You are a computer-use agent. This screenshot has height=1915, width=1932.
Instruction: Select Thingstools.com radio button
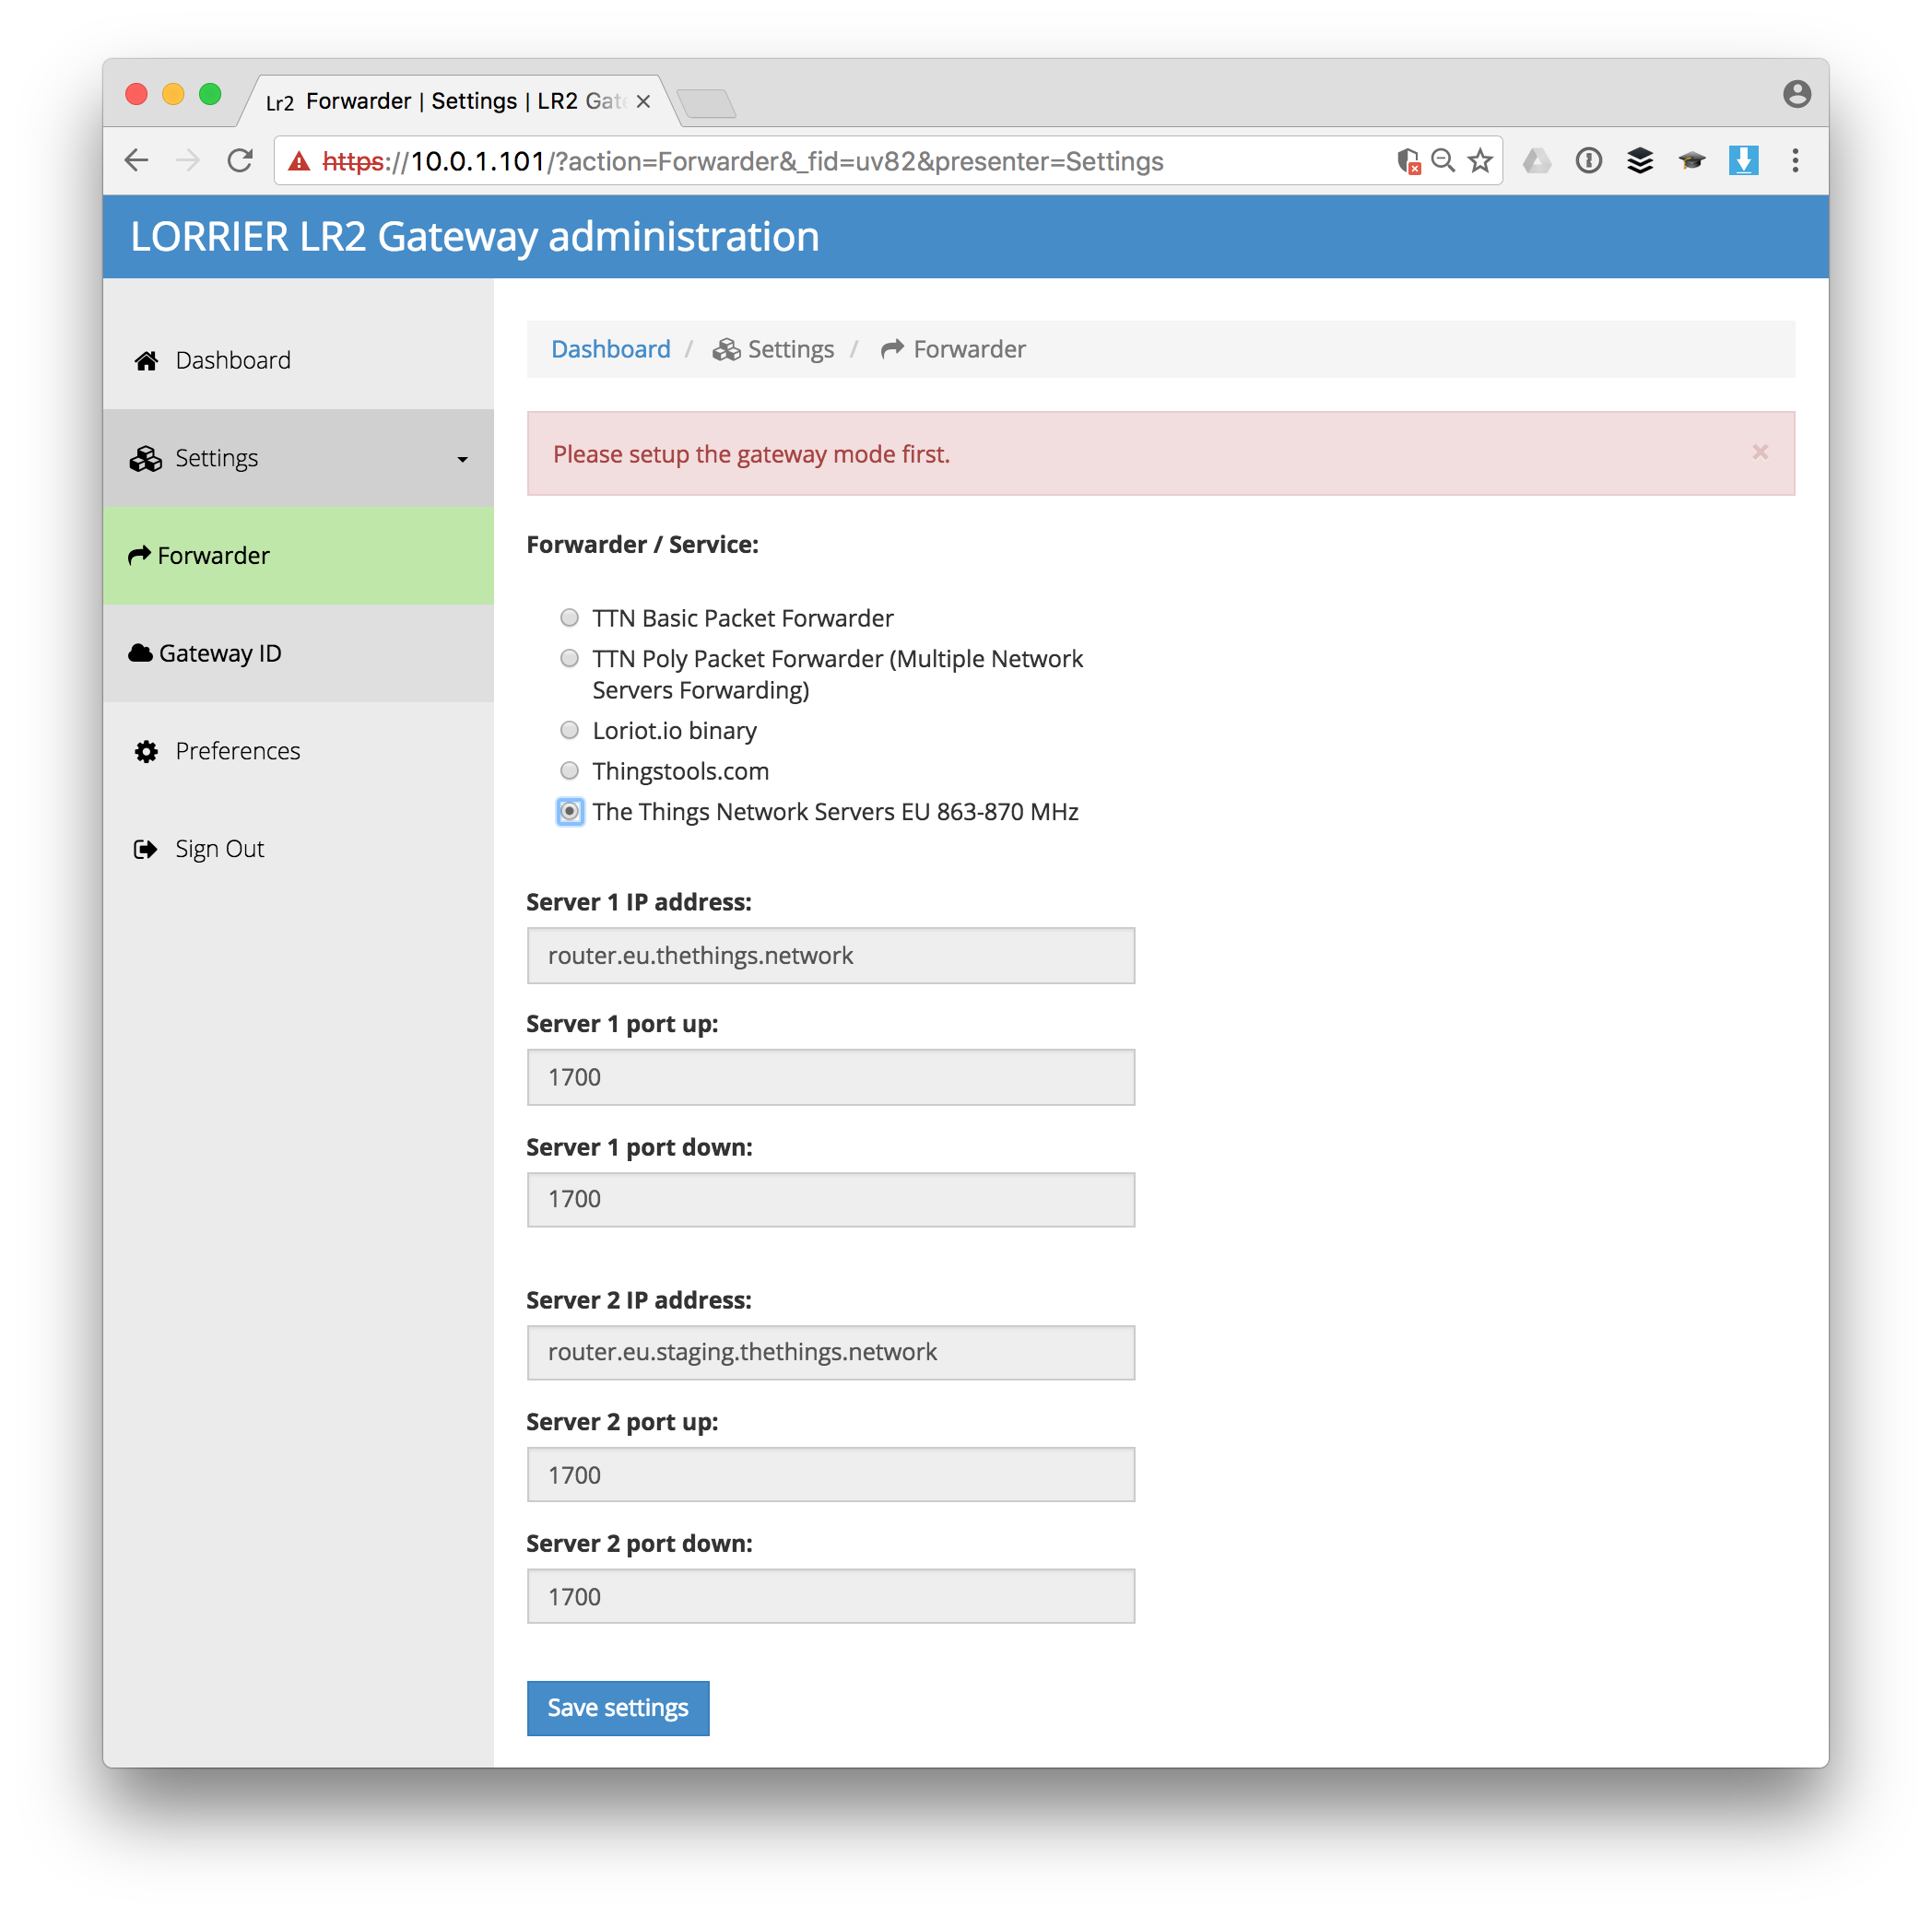click(x=567, y=771)
